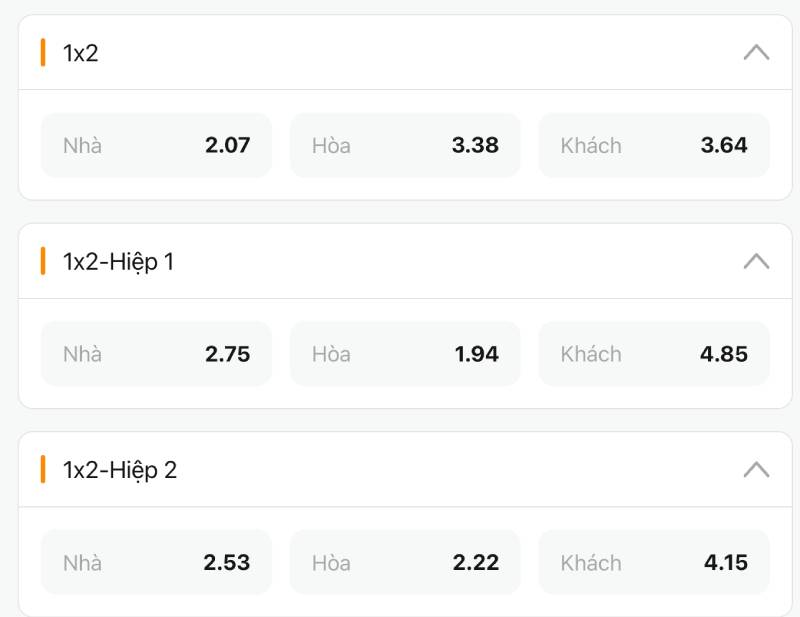Click the 3.64 odds number

coord(724,145)
